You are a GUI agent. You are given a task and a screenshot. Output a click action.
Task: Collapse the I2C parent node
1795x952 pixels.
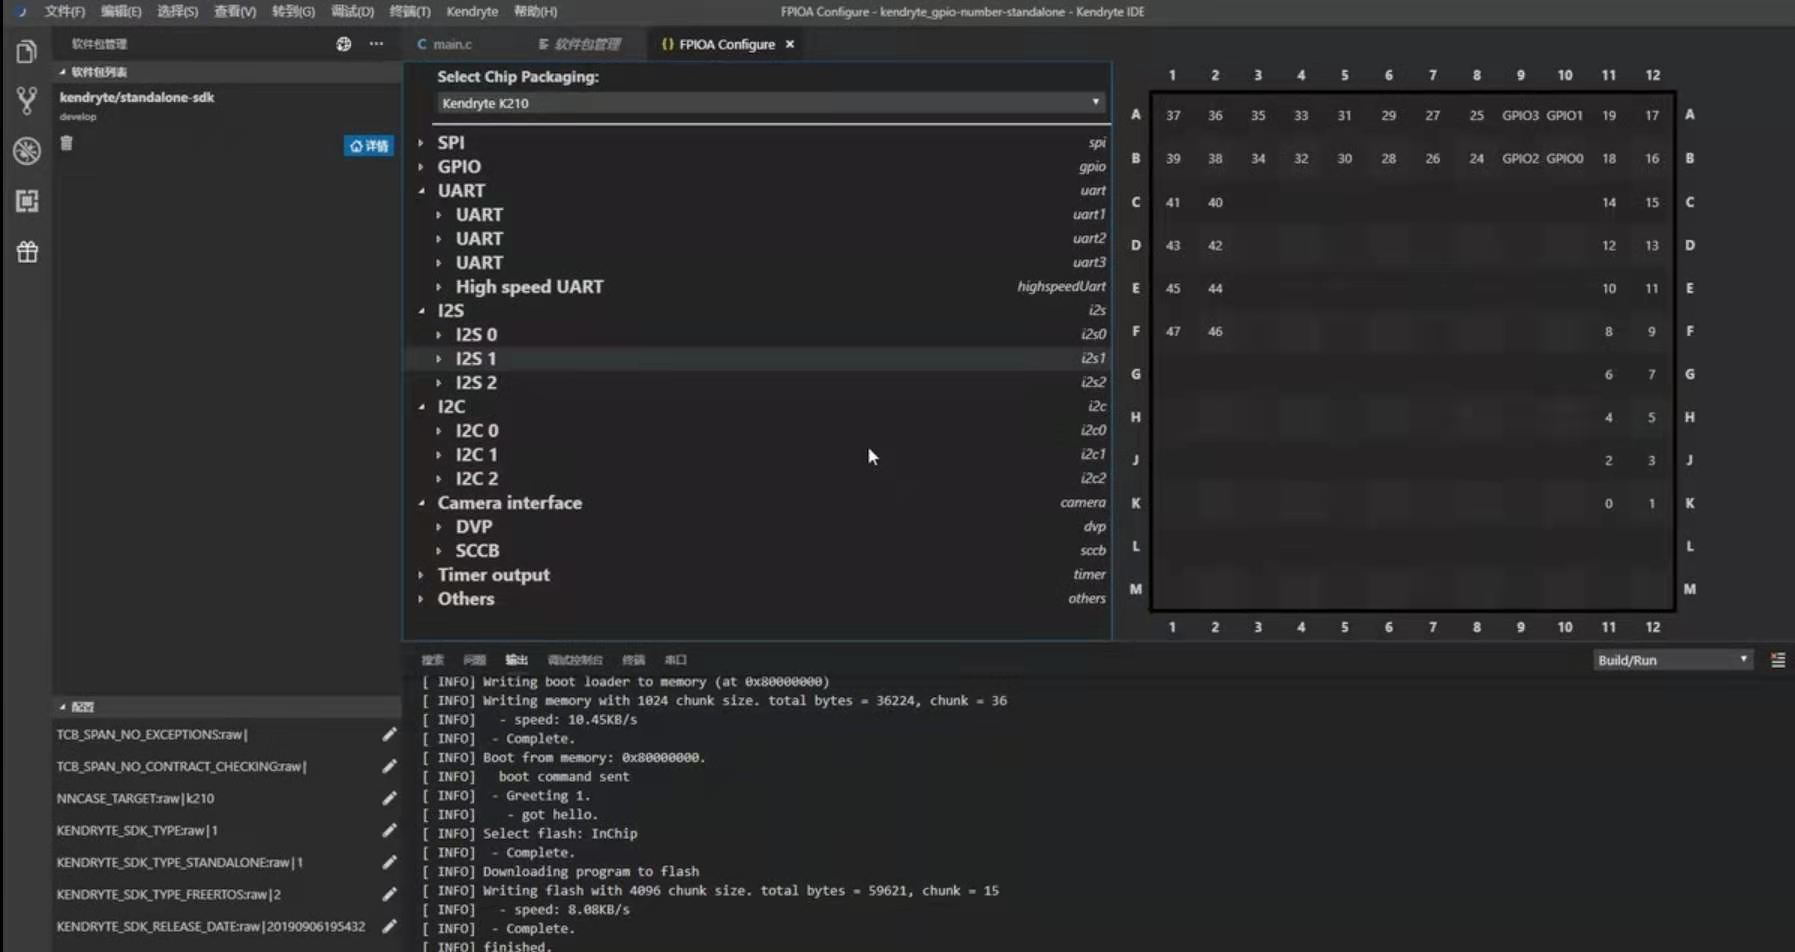pyautogui.click(x=421, y=407)
